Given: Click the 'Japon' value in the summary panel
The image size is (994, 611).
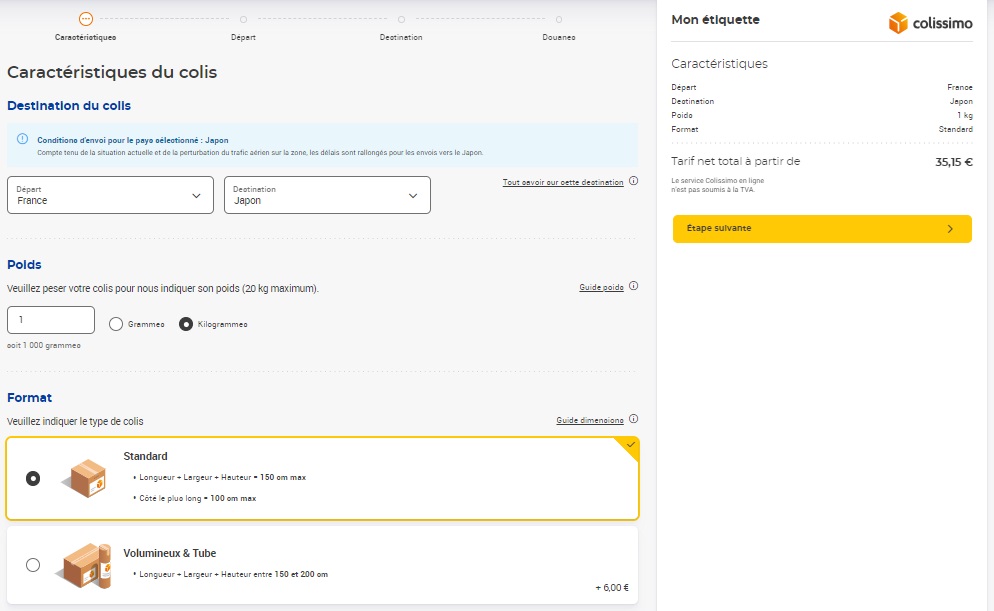Looking at the screenshot, I should pos(961,101).
